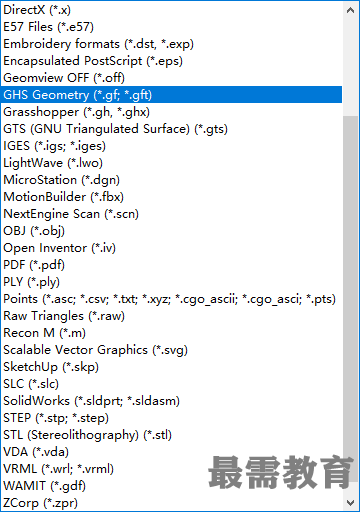Select Embroidery formats (*.dst, *.exp)
This screenshot has height=512, width=360.
[171, 44]
